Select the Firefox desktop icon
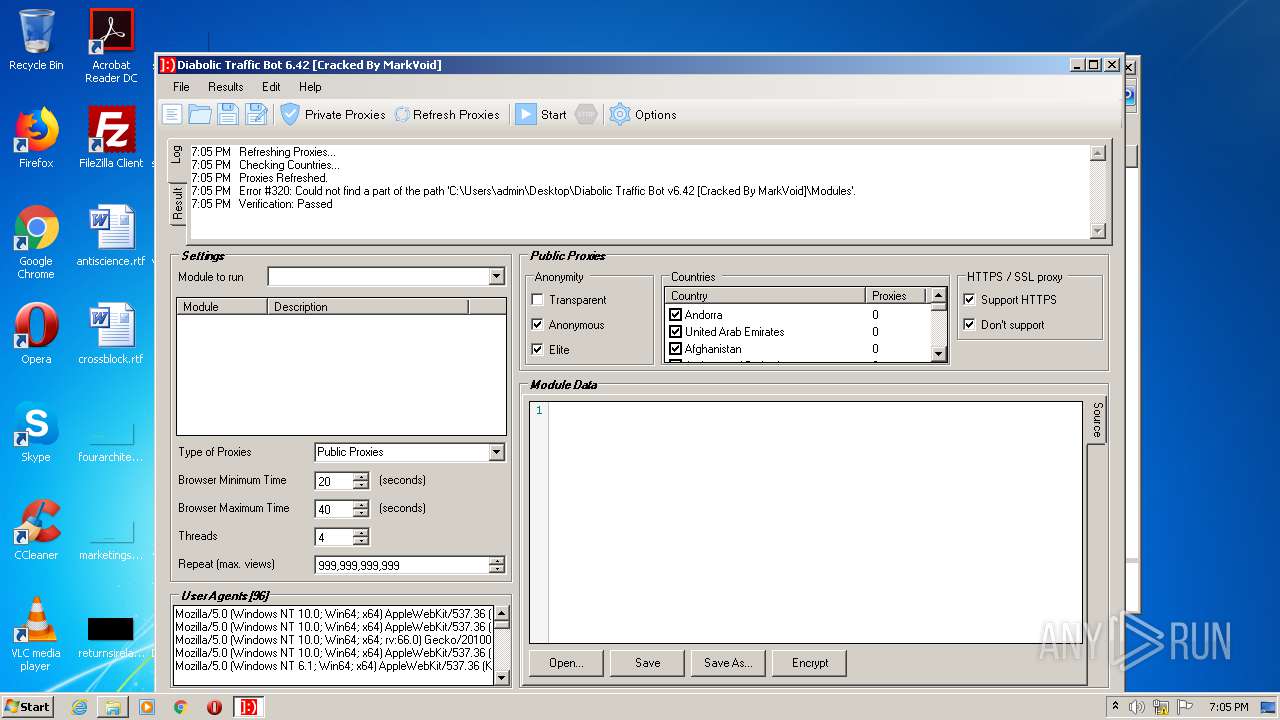This screenshot has height=720, width=1280. pyautogui.click(x=36, y=138)
